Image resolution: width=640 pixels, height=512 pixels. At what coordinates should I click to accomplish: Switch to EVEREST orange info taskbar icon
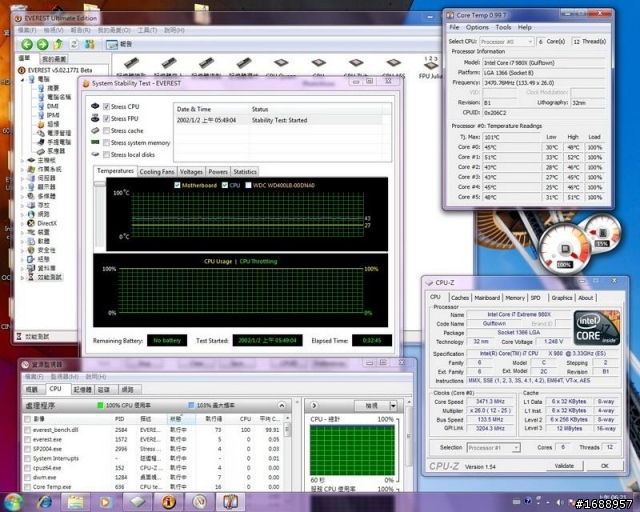pyautogui.click(x=168, y=502)
